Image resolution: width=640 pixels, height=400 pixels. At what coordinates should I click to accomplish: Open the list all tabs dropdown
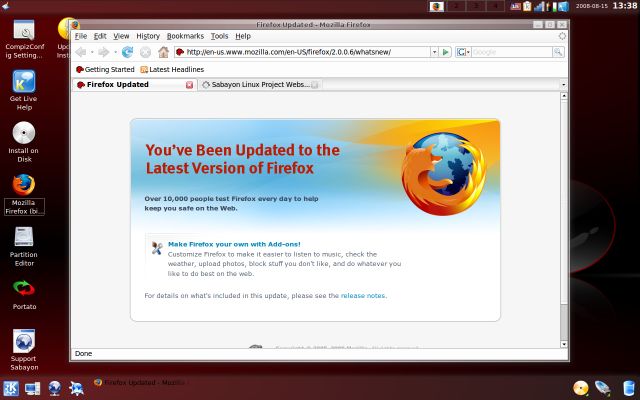(x=564, y=84)
